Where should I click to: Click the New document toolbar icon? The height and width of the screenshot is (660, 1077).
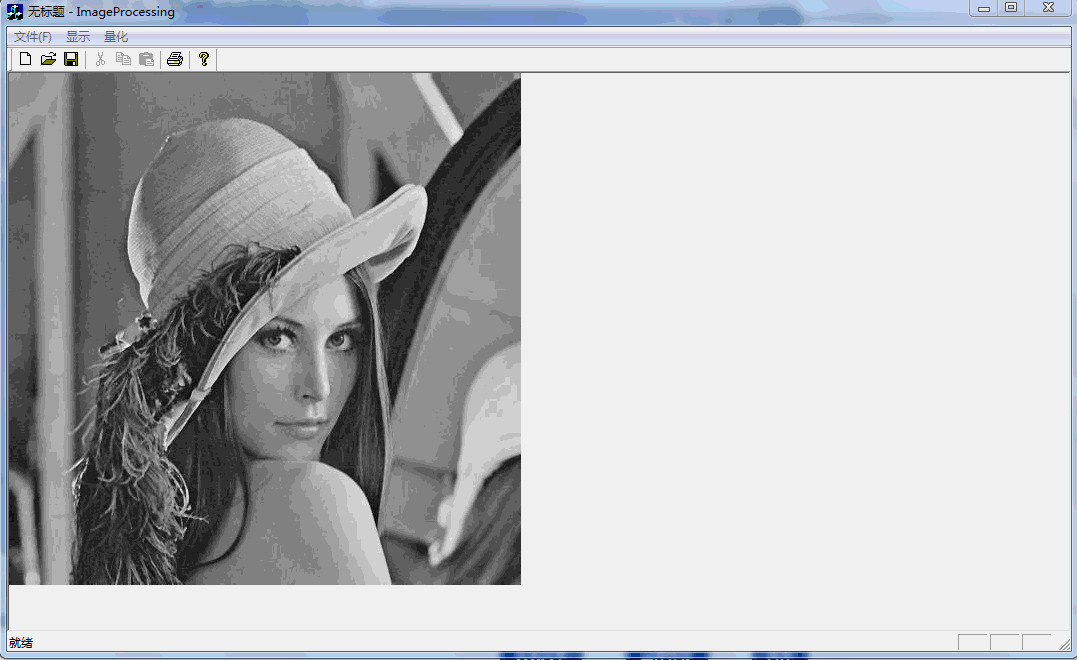coord(25,59)
